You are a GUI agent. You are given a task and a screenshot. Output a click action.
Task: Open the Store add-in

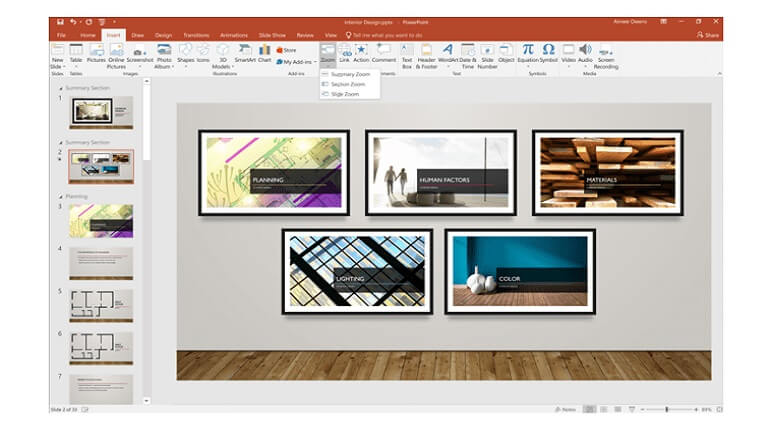(x=286, y=50)
